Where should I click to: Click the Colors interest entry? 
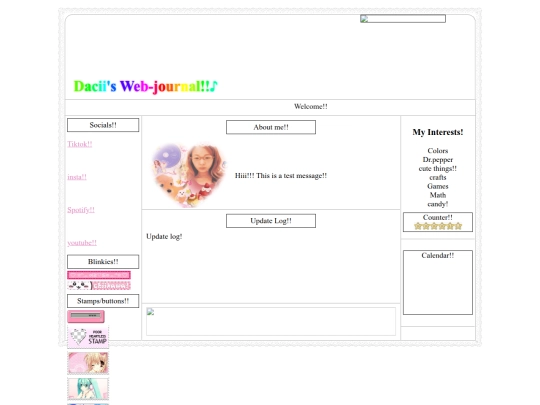tap(438, 151)
